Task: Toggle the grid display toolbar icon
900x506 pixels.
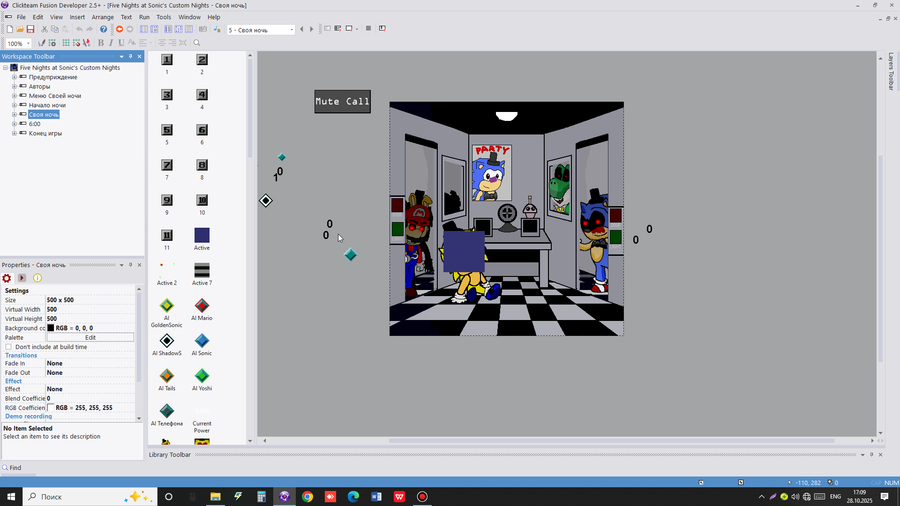Action: coord(66,43)
